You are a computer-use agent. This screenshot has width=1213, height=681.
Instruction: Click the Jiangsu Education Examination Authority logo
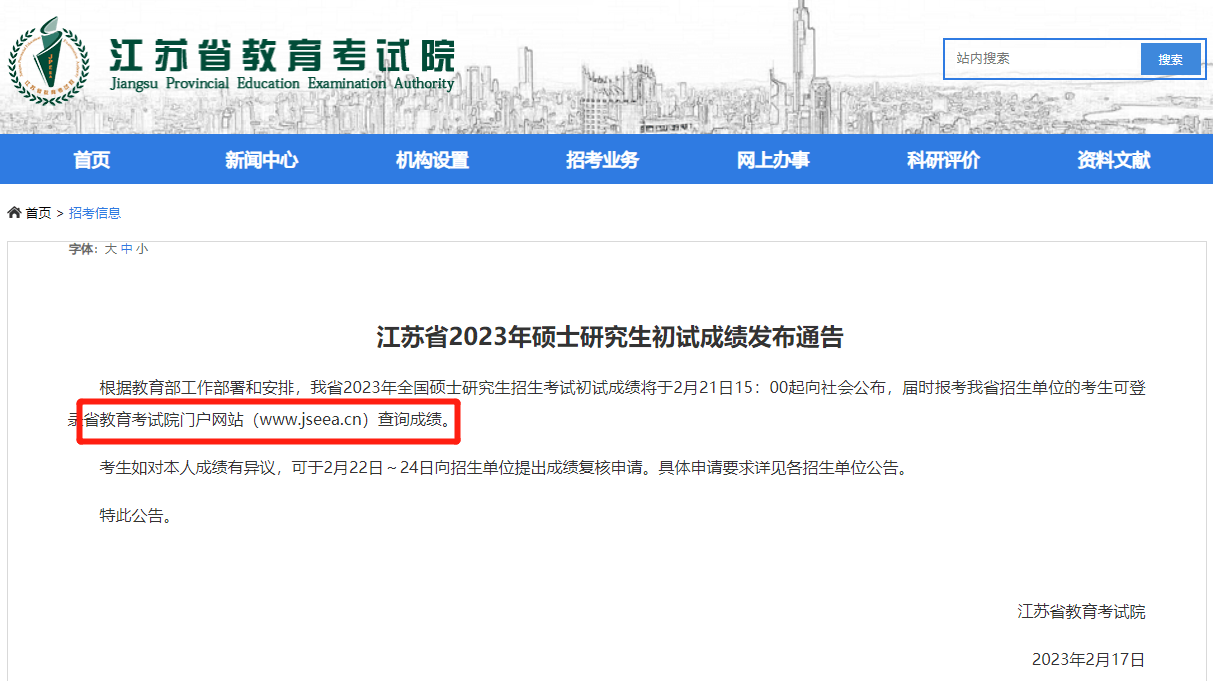(42, 60)
